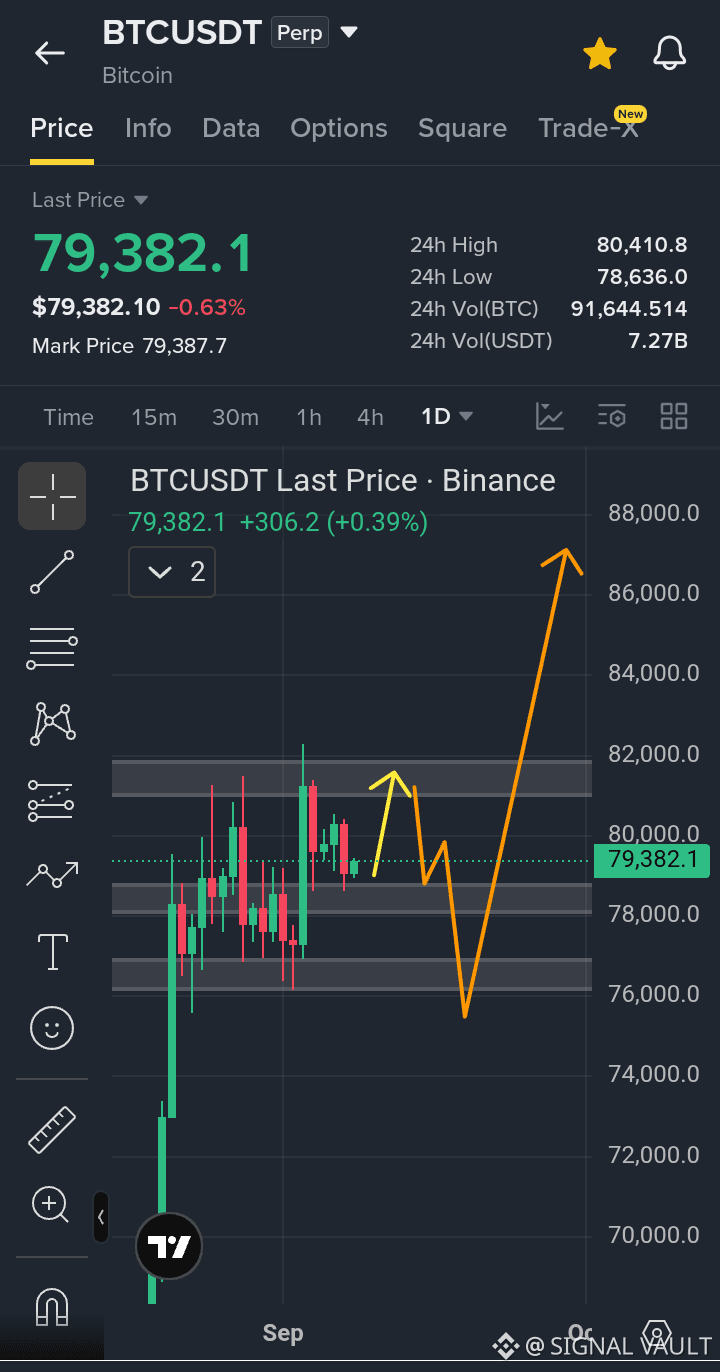
Task: Open the emoji sticker tool
Action: 52,1027
